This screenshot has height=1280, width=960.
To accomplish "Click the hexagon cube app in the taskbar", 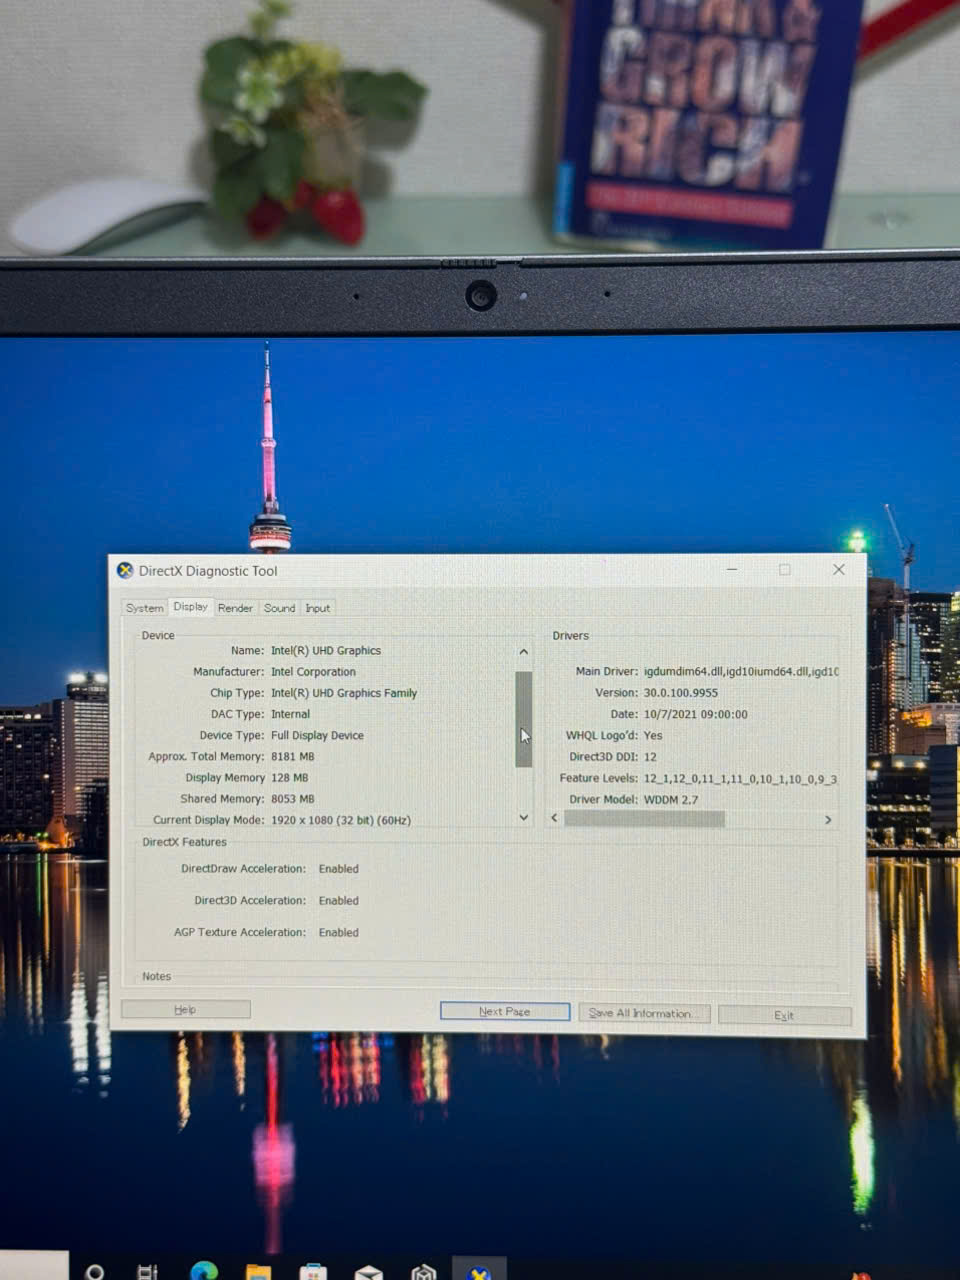I will coord(424,1272).
